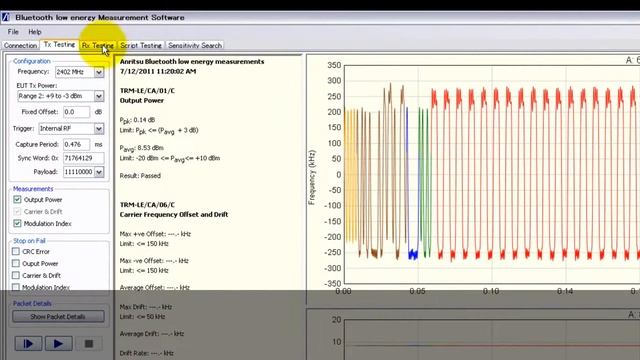Click the blue waveform segment in the chart
Image resolution: width=640 pixels, height=360 pixels.
412,254
